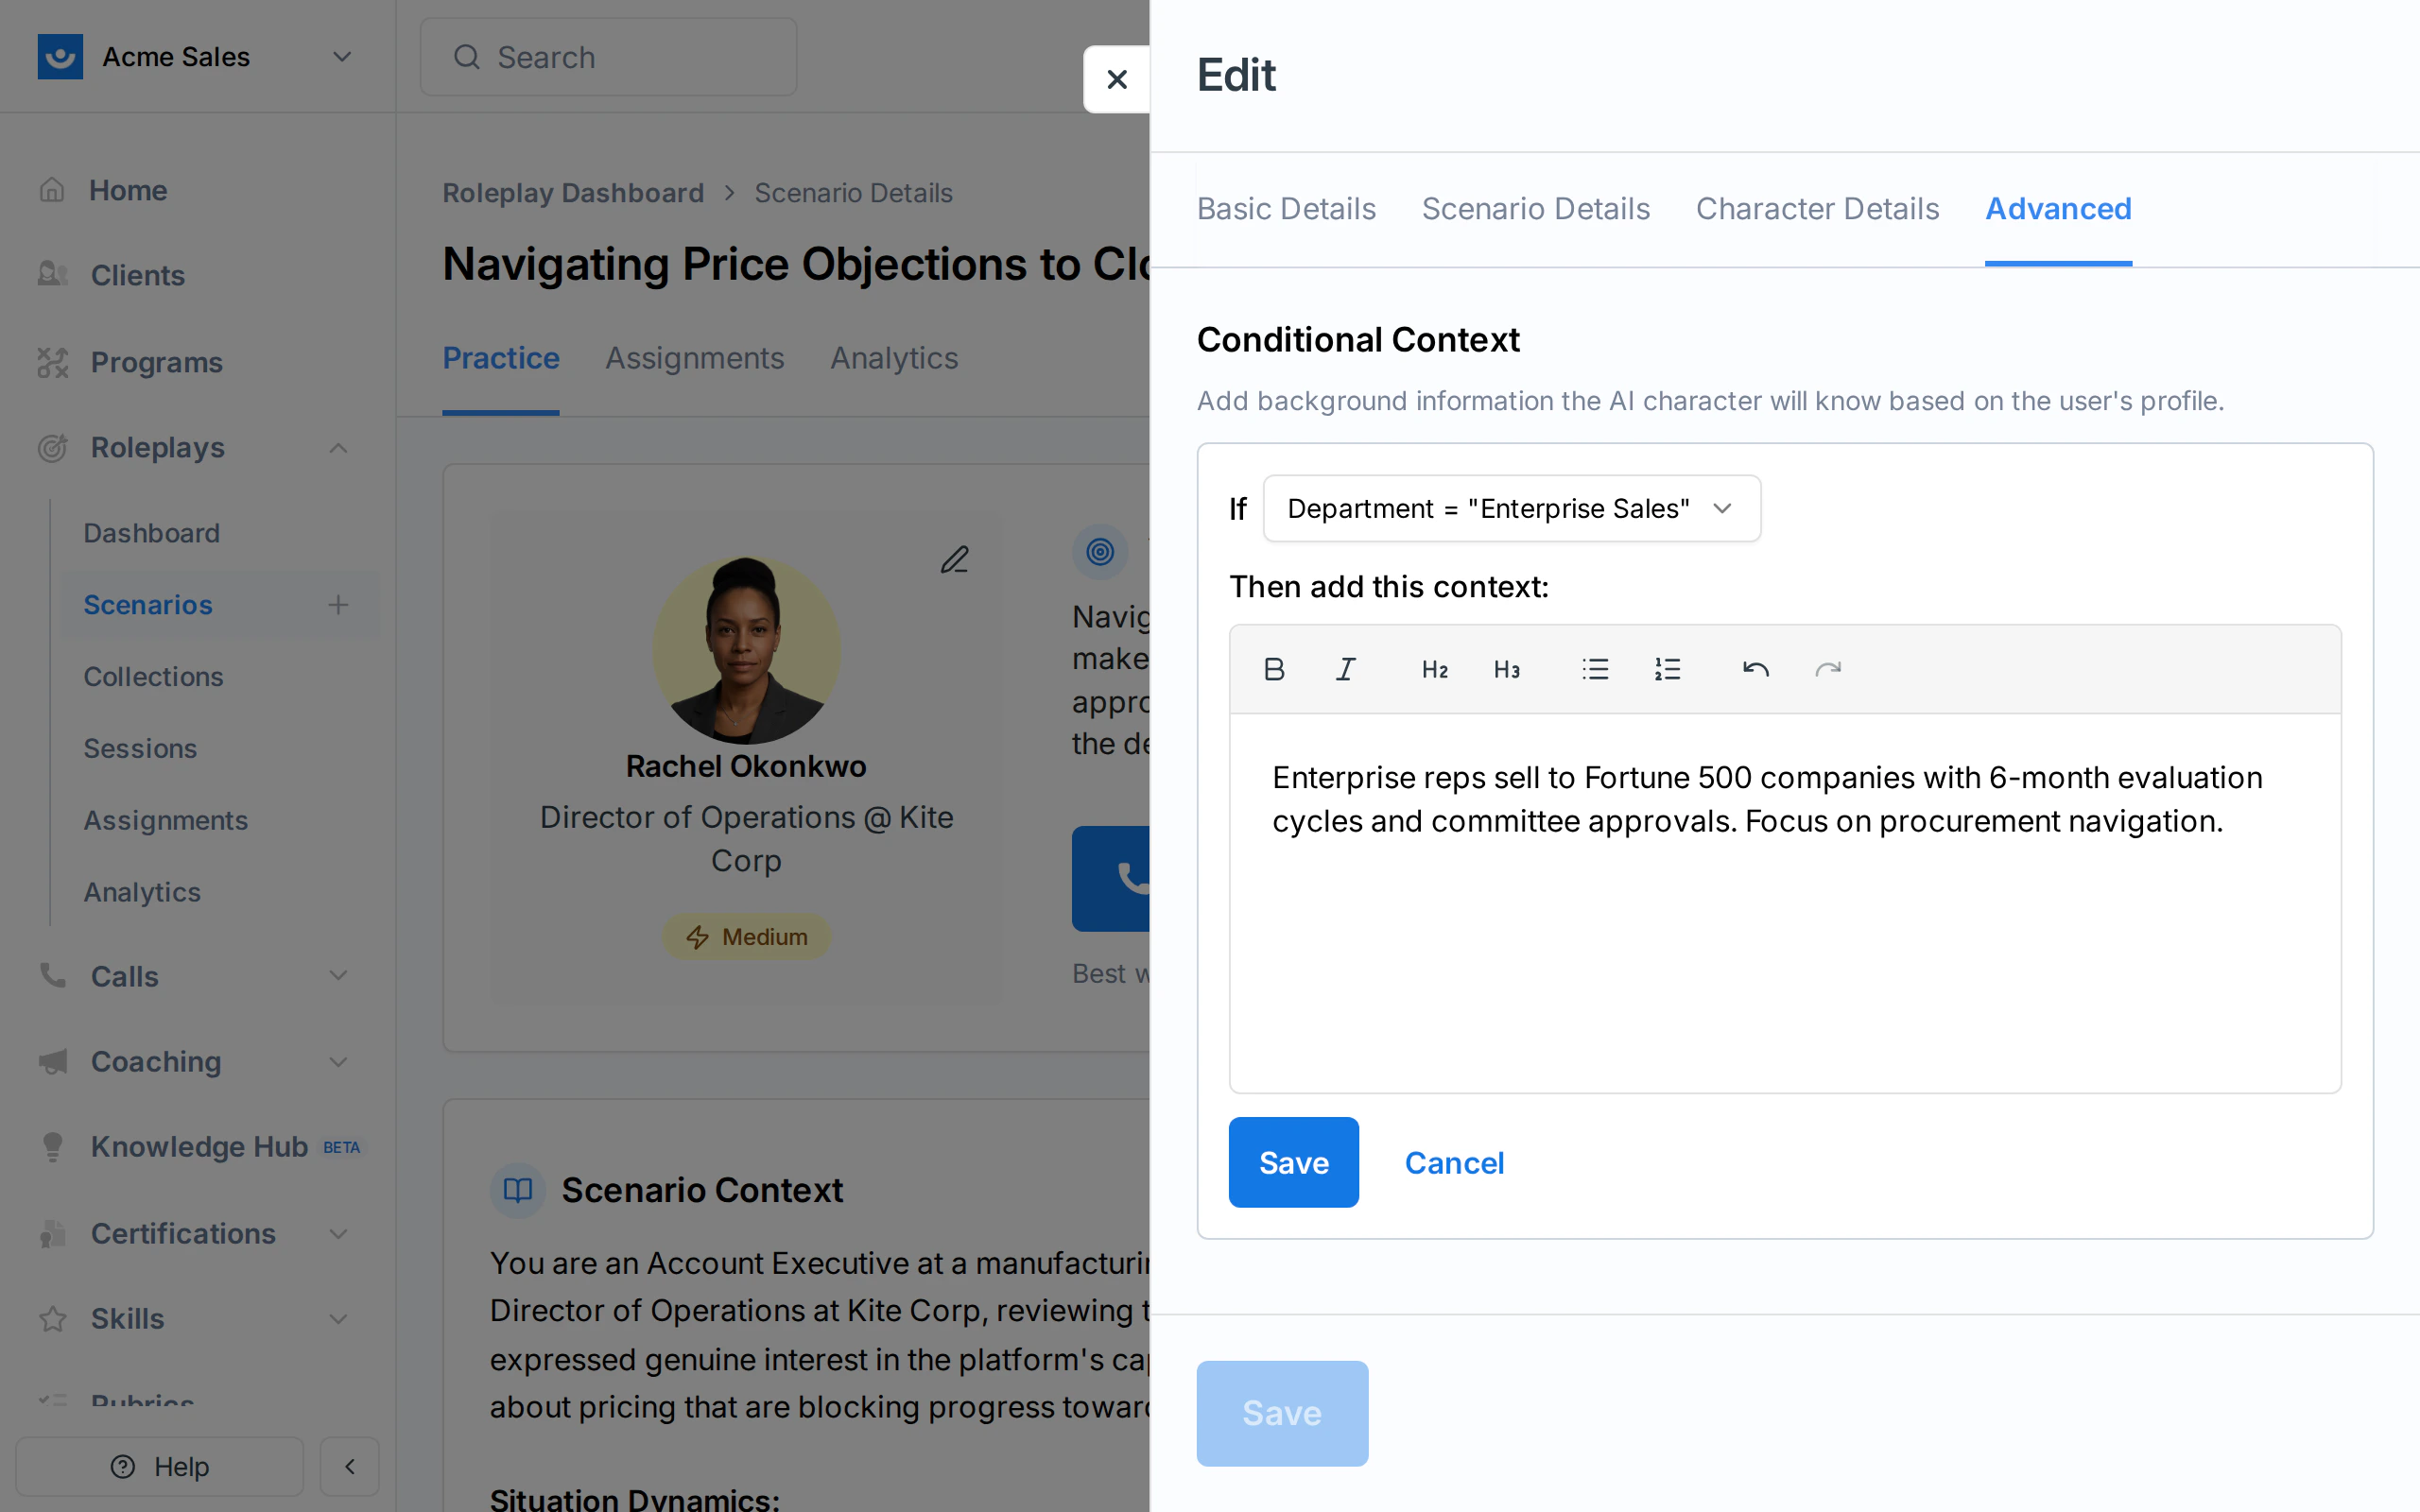The width and height of the screenshot is (2420, 1512).
Task: Add a new scenario with the plus icon
Action: pyautogui.click(x=339, y=604)
